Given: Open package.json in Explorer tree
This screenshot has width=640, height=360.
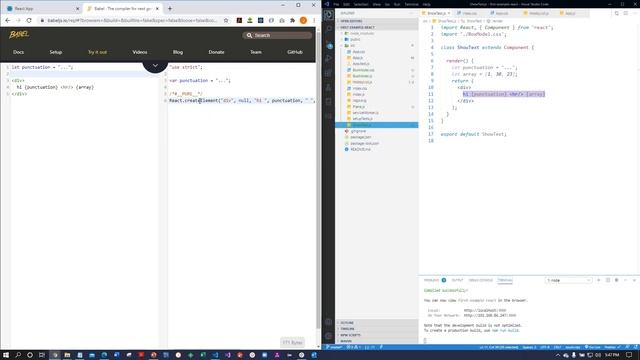Looking at the screenshot, I should pyautogui.click(x=361, y=137).
